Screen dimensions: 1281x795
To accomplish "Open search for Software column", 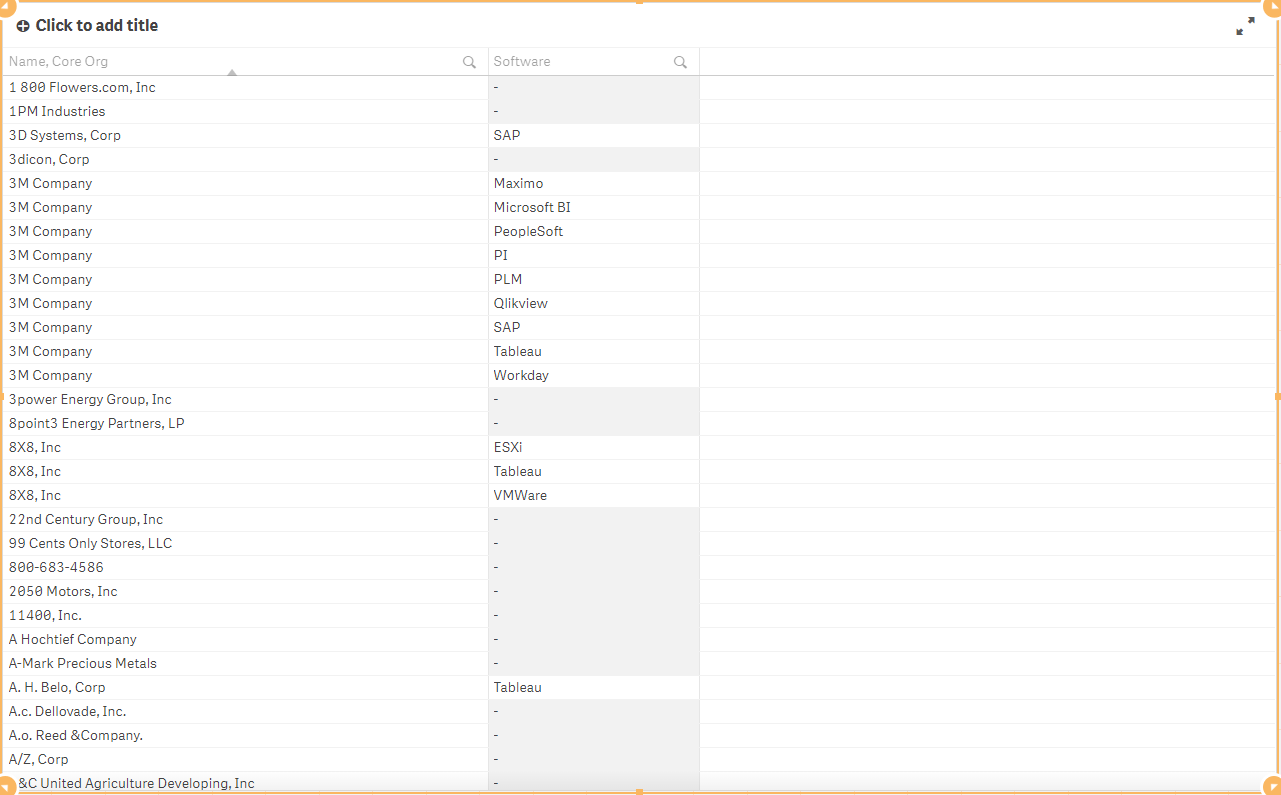I will pyautogui.click(x=680, y=62).
